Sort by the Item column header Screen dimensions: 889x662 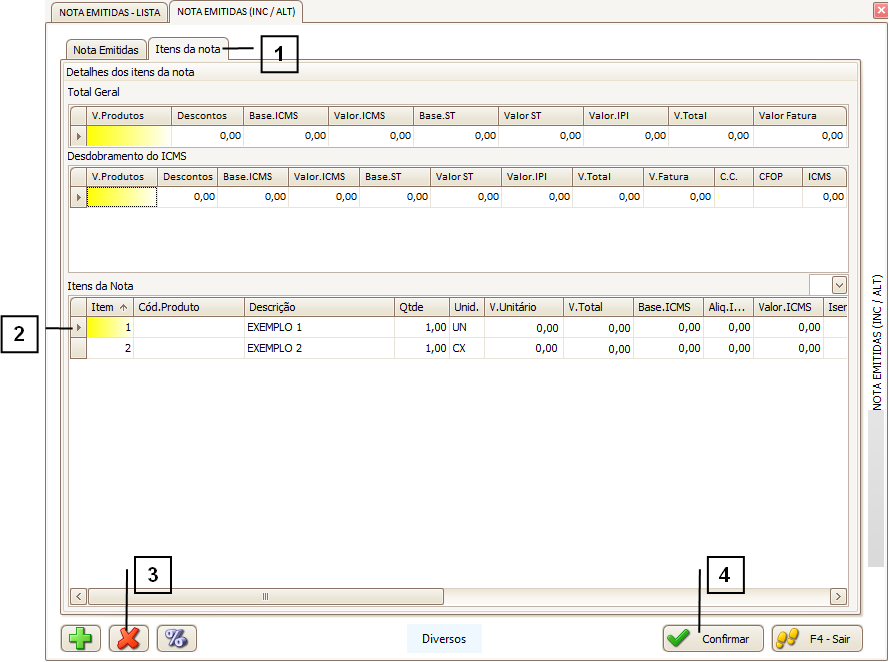click(110, 307)
